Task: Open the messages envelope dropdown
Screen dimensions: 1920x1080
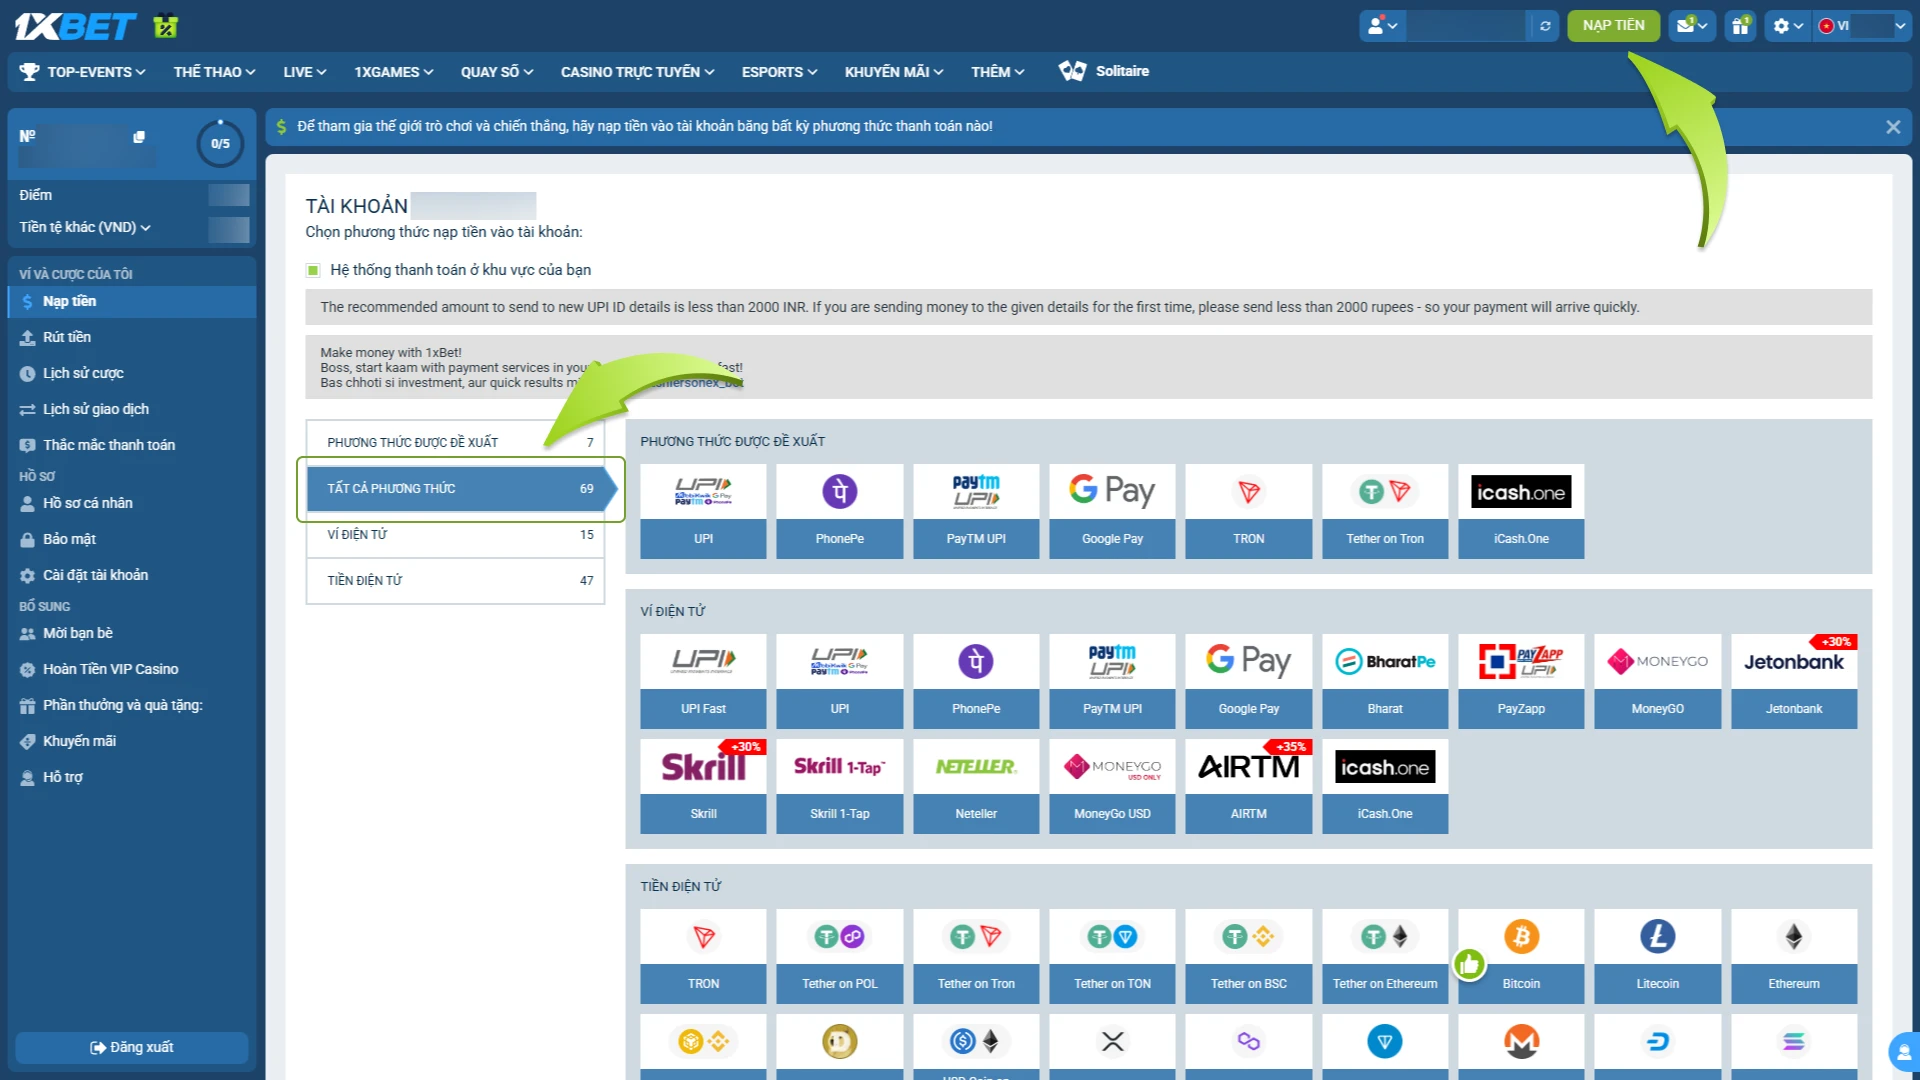Action: [1692, 26]
